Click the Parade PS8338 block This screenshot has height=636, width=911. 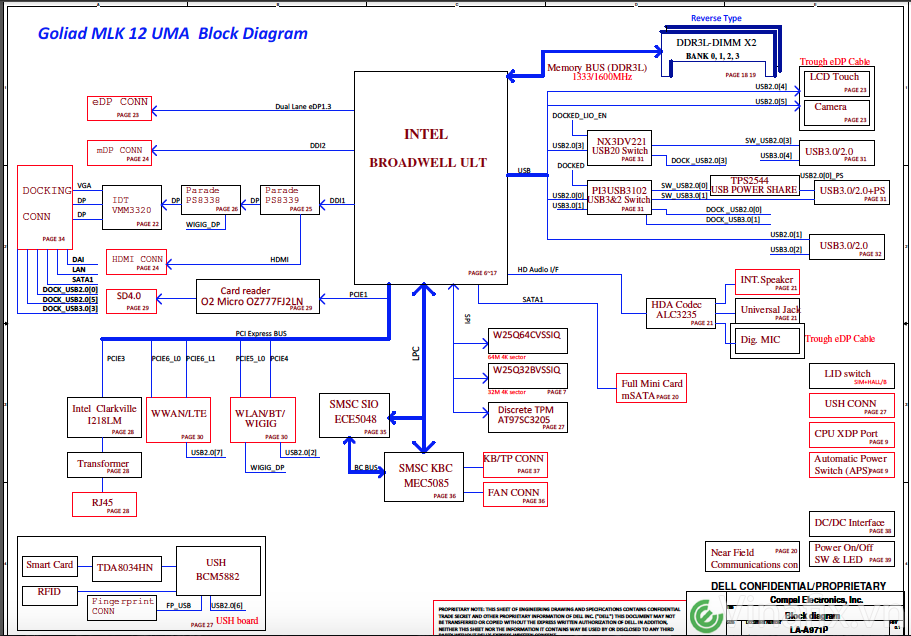pyautogui.click(x=210, y=200)
